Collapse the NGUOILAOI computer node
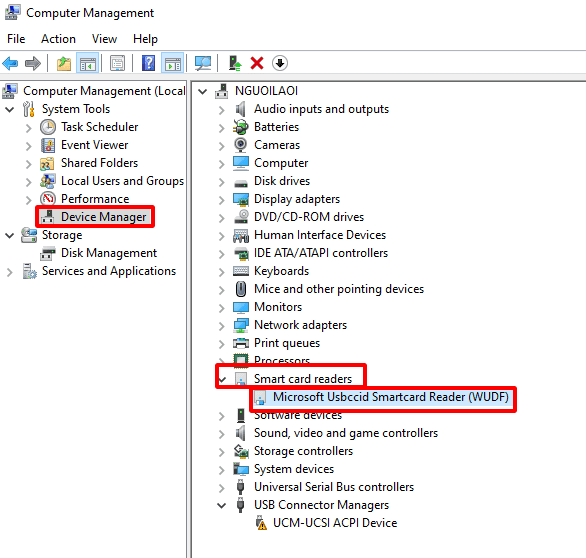This screenshot has height=558, width=586. click(203, 91)
